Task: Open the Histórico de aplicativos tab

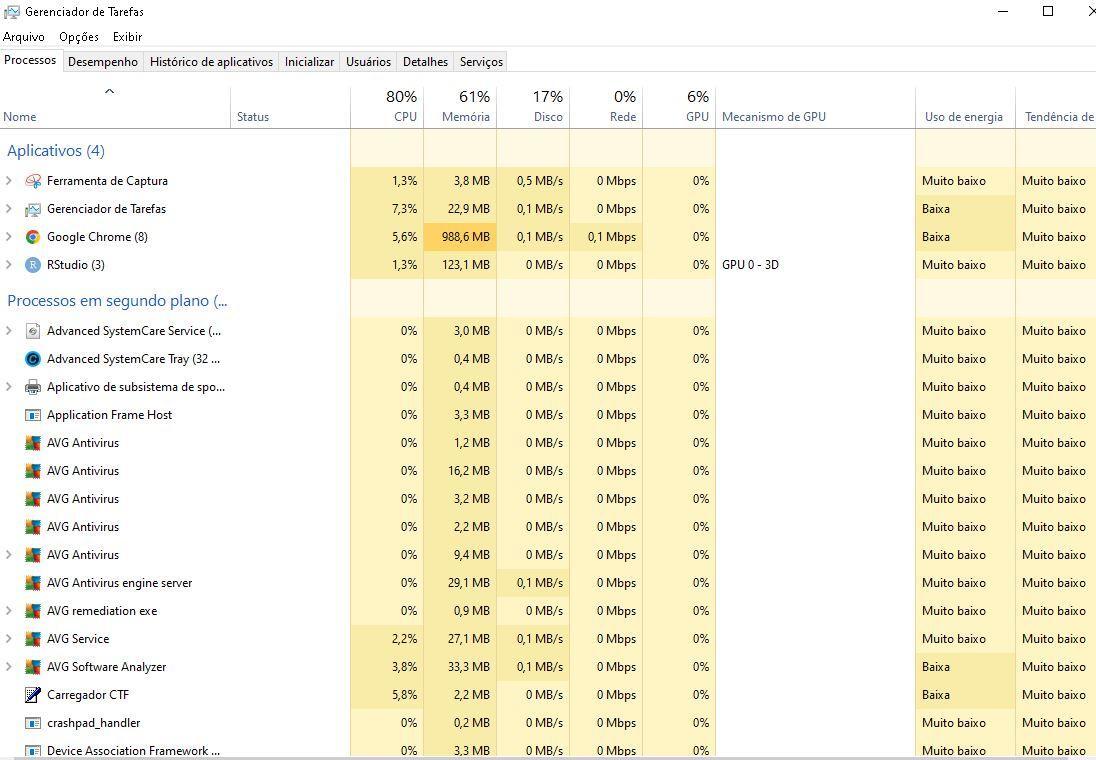Action: pos(211,62)
